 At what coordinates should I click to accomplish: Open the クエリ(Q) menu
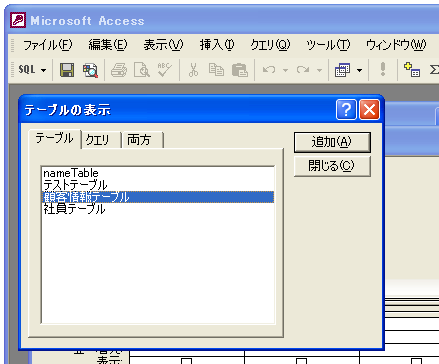click(x=270, y=45)
